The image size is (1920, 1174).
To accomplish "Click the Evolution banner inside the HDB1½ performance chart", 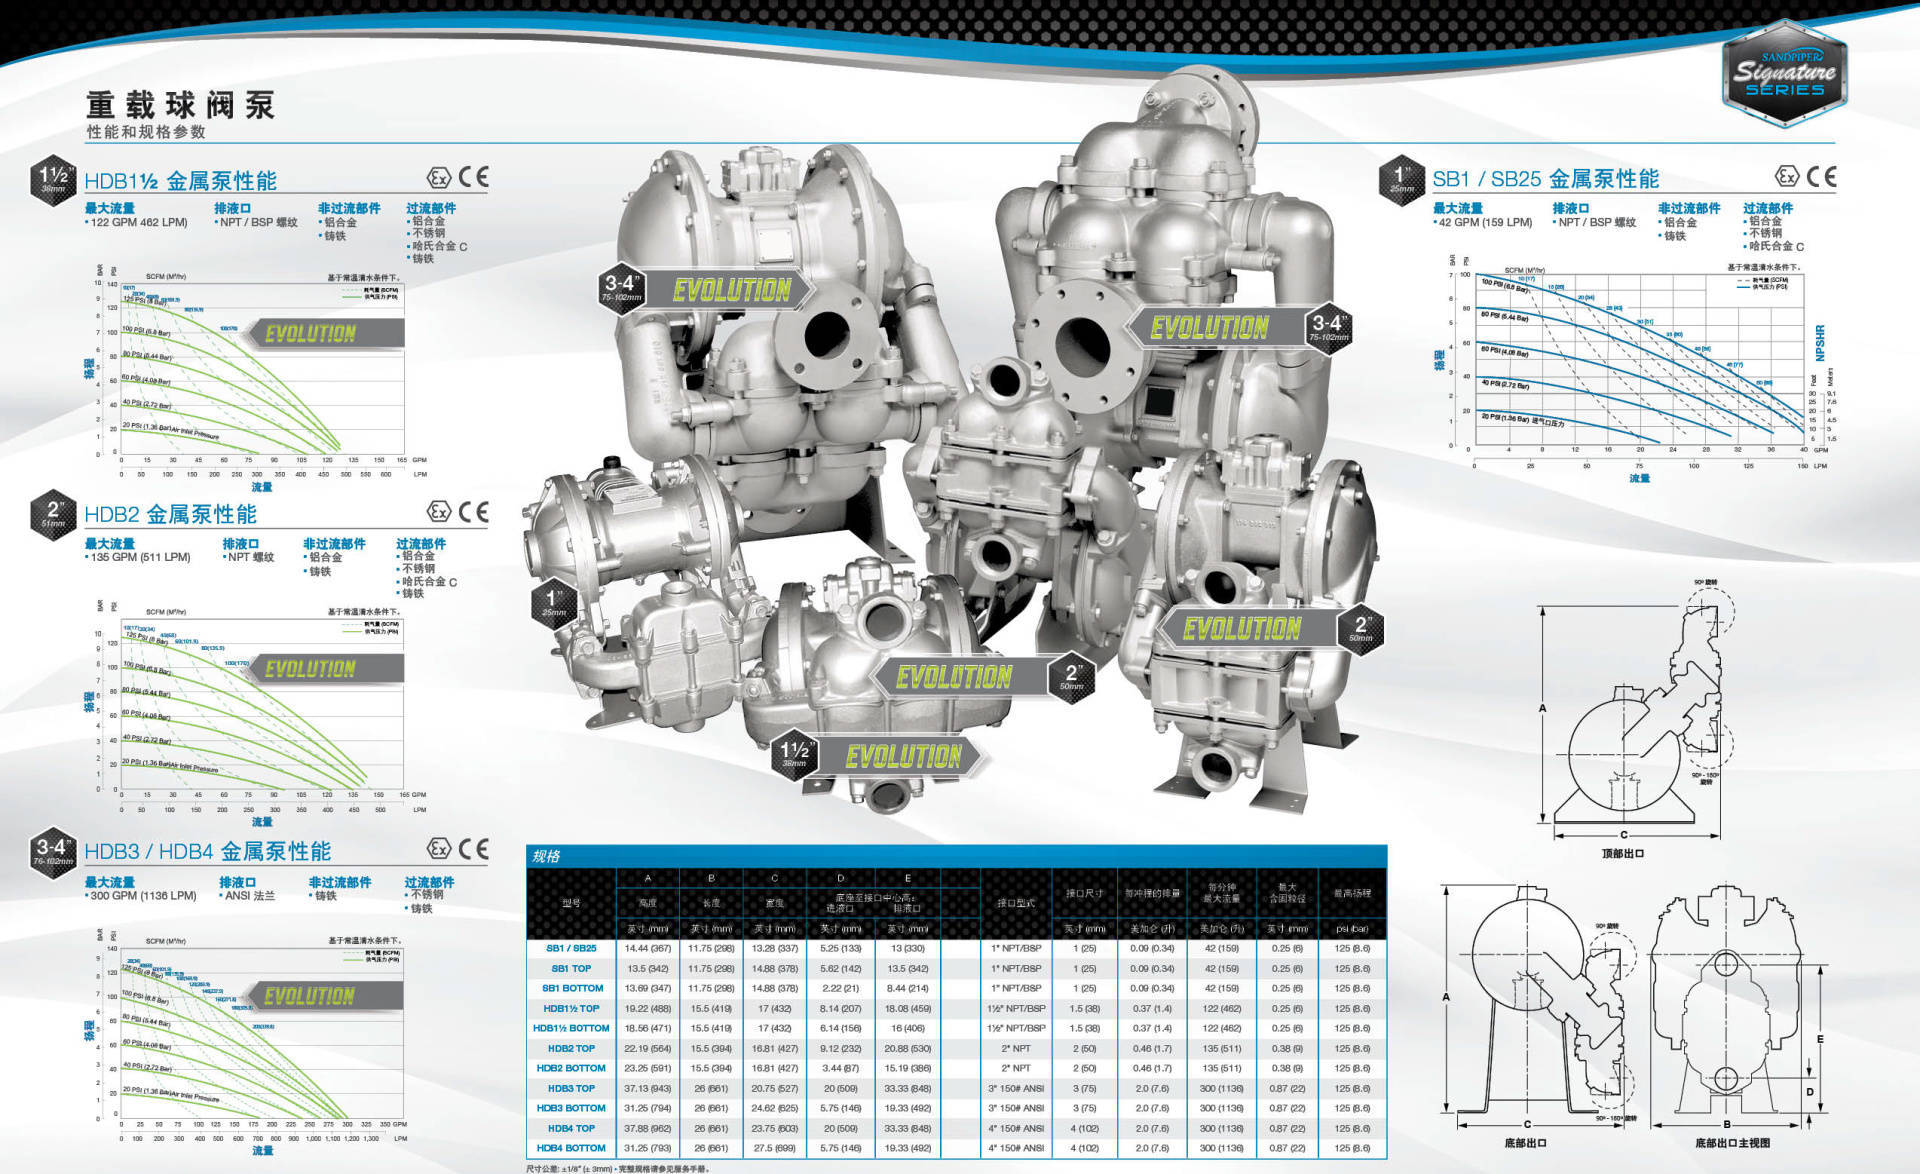I will coord(322,333).
